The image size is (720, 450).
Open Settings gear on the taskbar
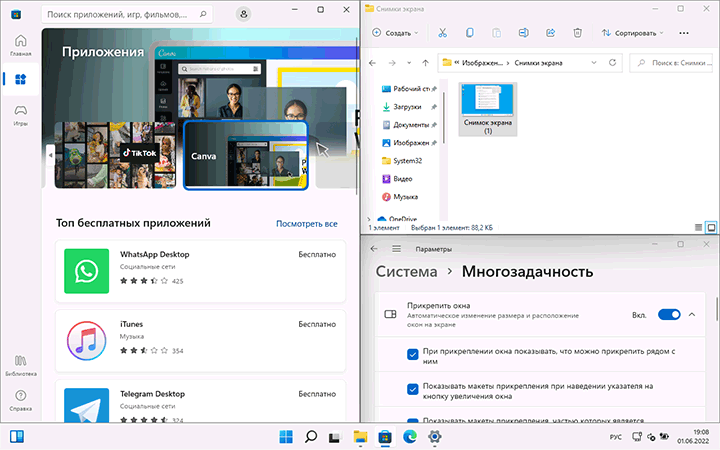434,436
